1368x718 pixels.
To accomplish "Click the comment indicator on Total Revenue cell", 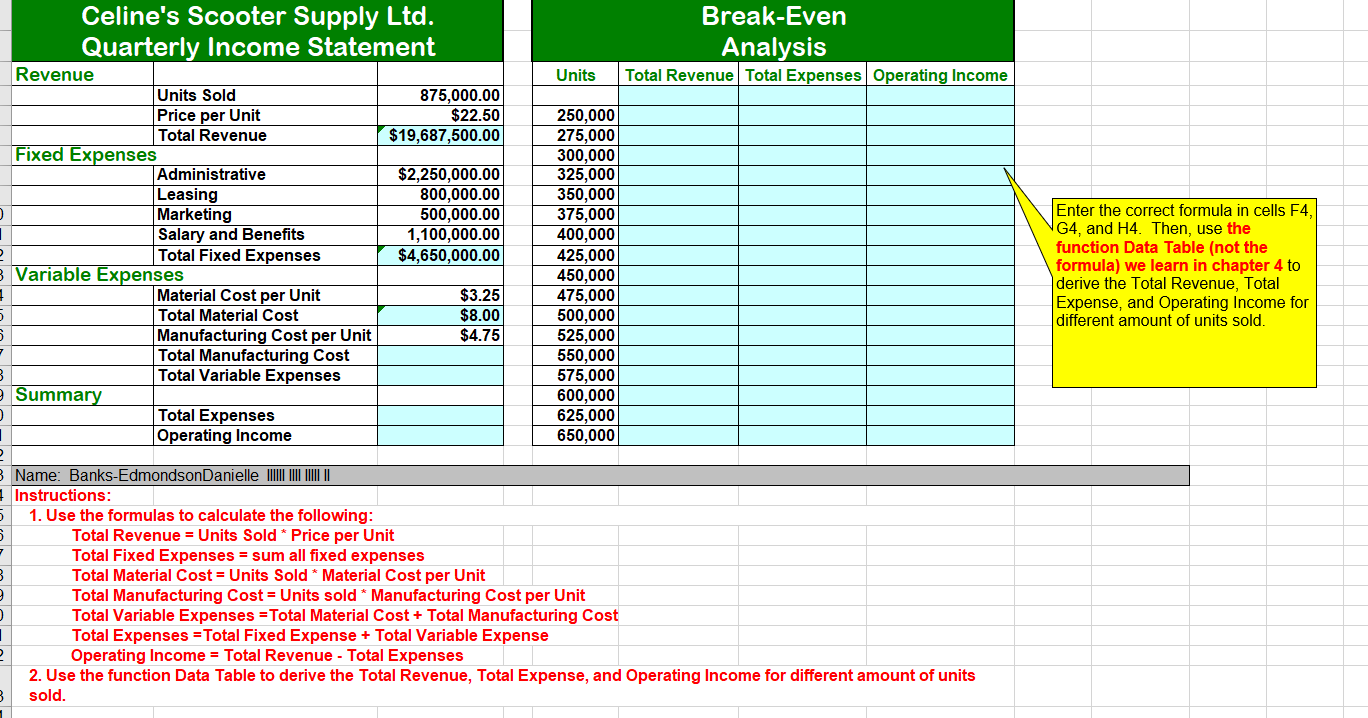I will [x=381, y=130].
